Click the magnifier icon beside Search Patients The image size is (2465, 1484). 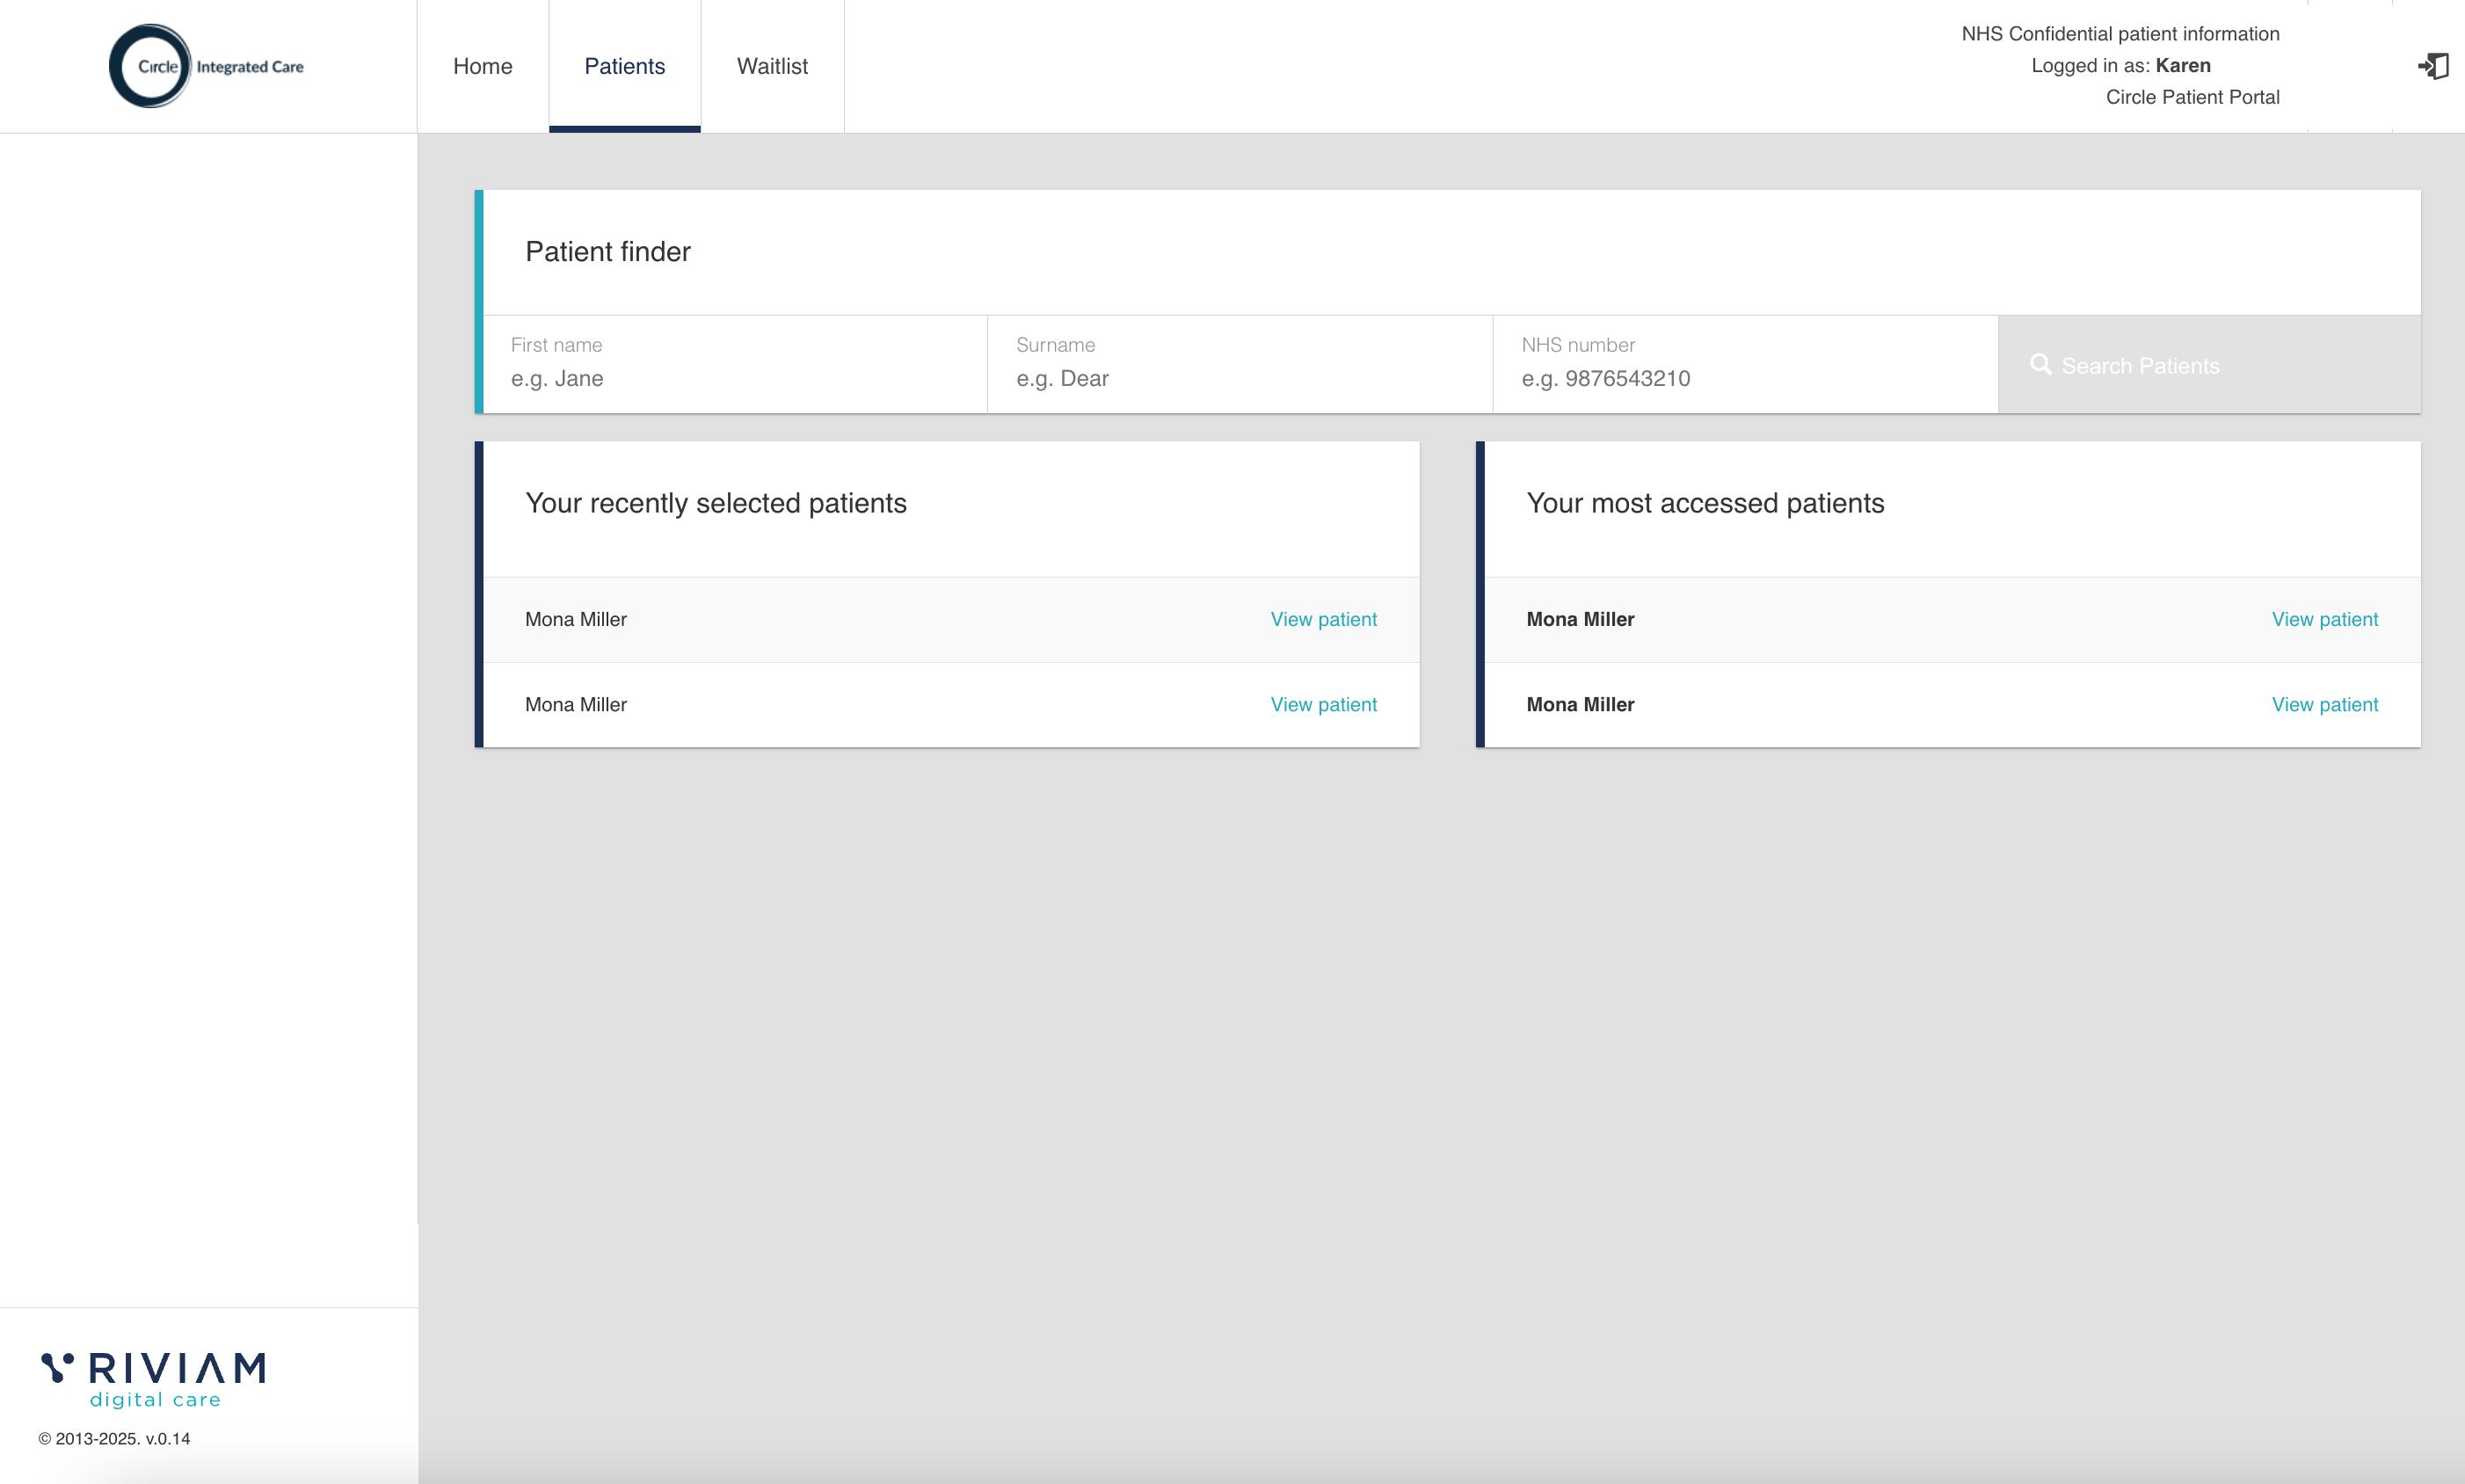click(x=2040, y=365)
